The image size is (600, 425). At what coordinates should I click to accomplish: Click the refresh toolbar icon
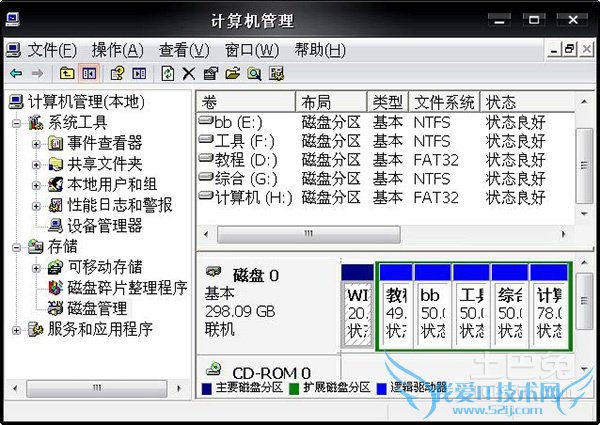click(168, 73)
